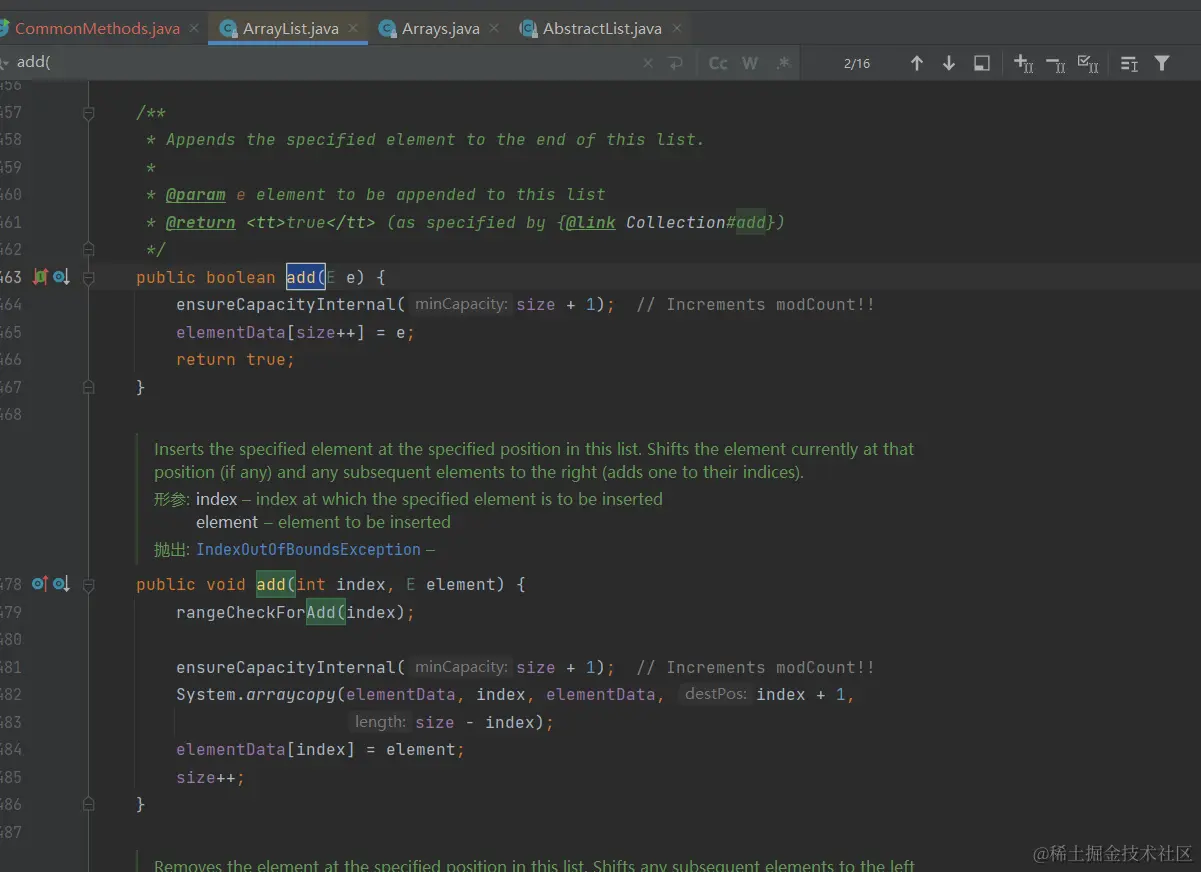Add selection for next occurrence icon
Viewport: 1201px width, 872px height.
(1023, 63)
